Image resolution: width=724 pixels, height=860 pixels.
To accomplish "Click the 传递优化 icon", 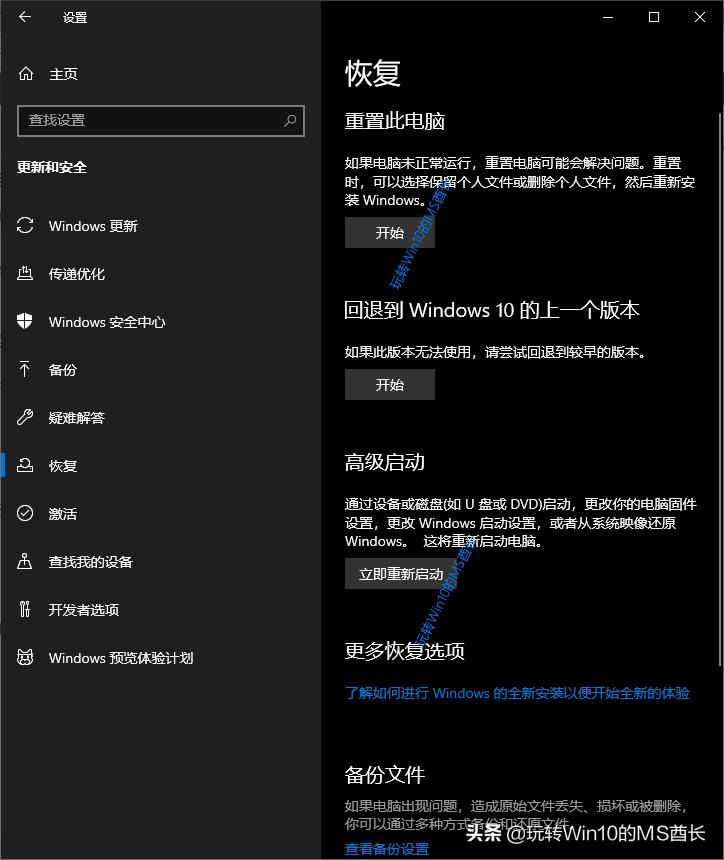I will point(25,273).
